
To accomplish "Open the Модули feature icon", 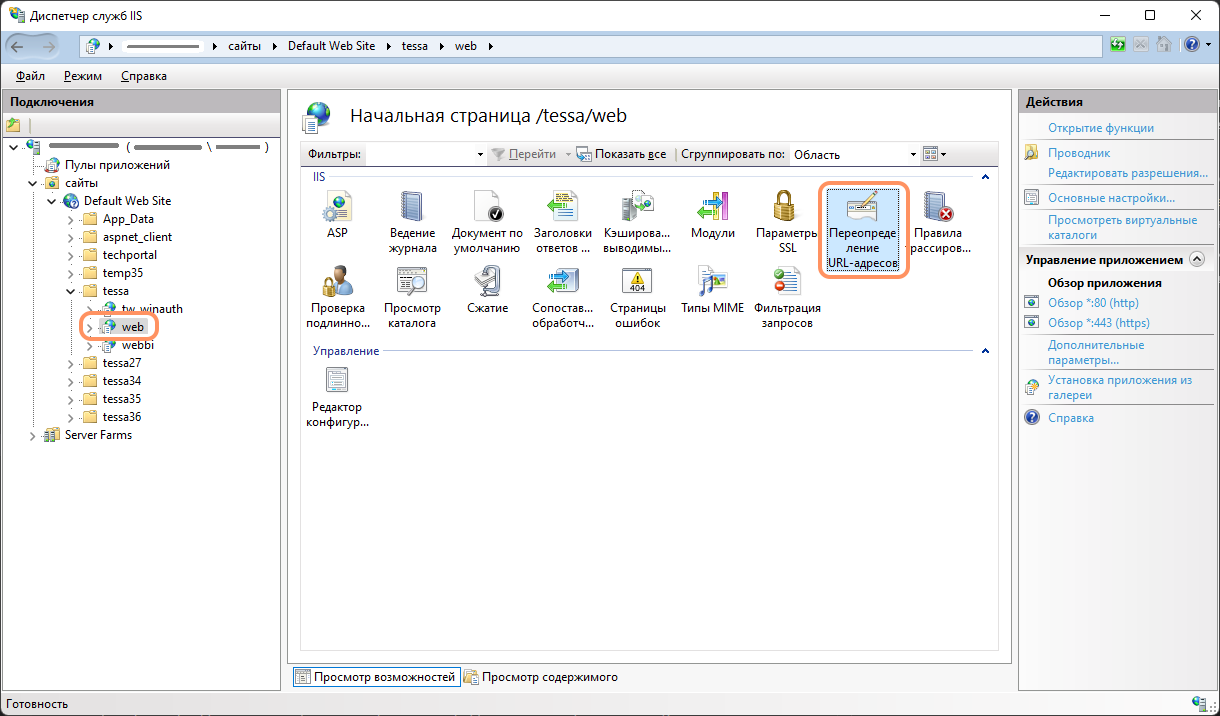I will 712,213.
